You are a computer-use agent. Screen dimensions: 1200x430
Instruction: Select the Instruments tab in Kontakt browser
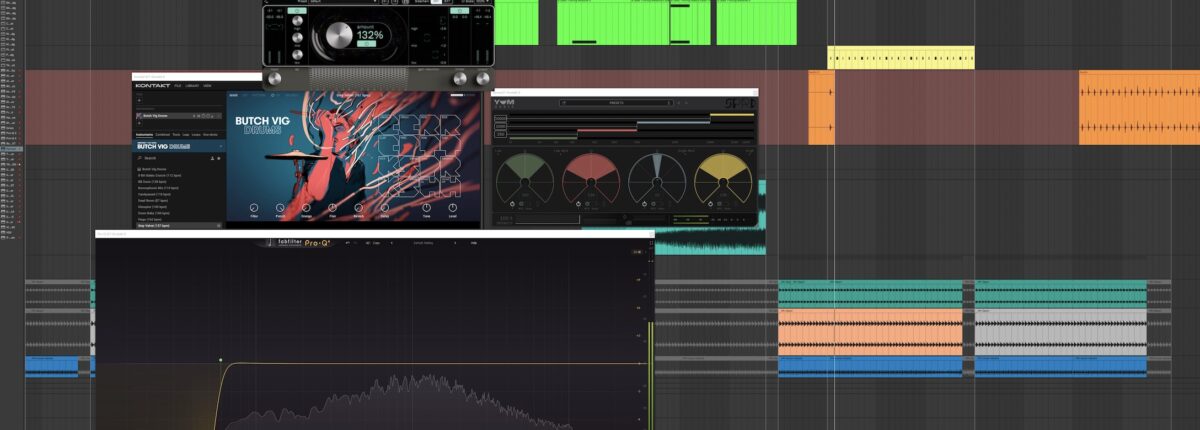[x=146, y=133]
